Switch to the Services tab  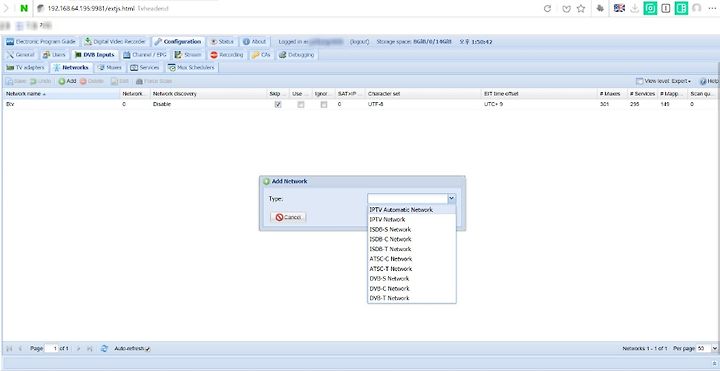click(145, 67)
